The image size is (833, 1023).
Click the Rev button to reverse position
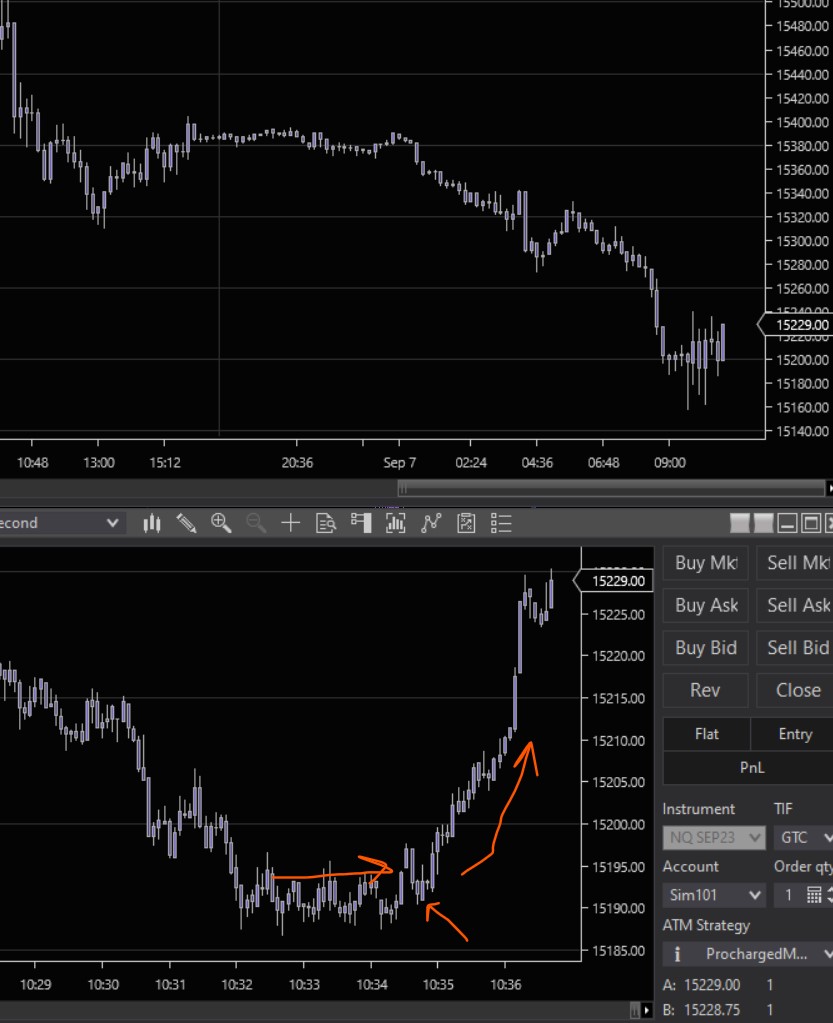click(705, 690)
